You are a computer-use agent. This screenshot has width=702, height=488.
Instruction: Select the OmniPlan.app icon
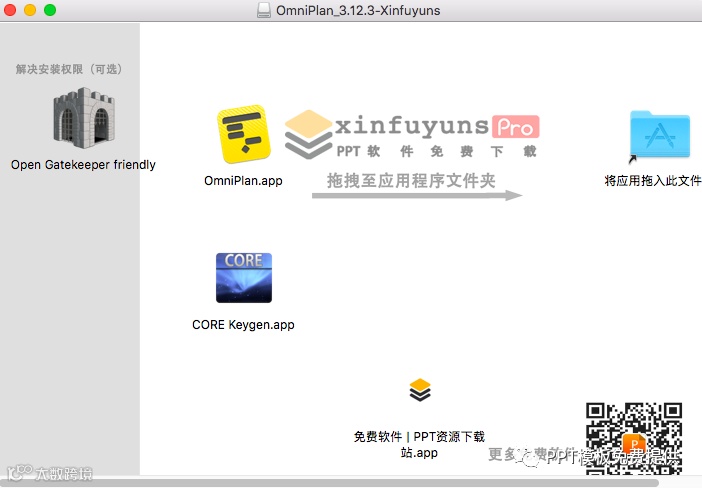pos(244,135)
